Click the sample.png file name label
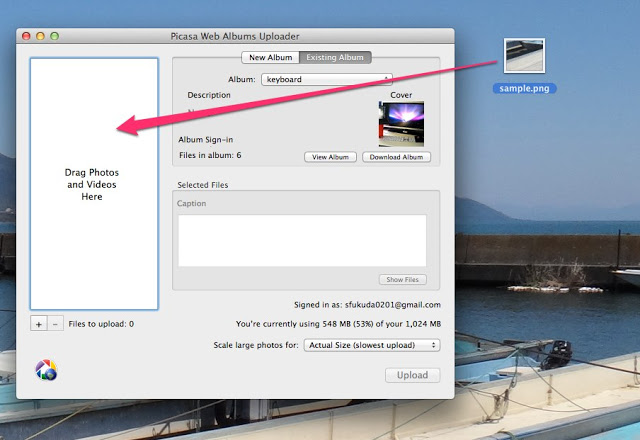 524,89
